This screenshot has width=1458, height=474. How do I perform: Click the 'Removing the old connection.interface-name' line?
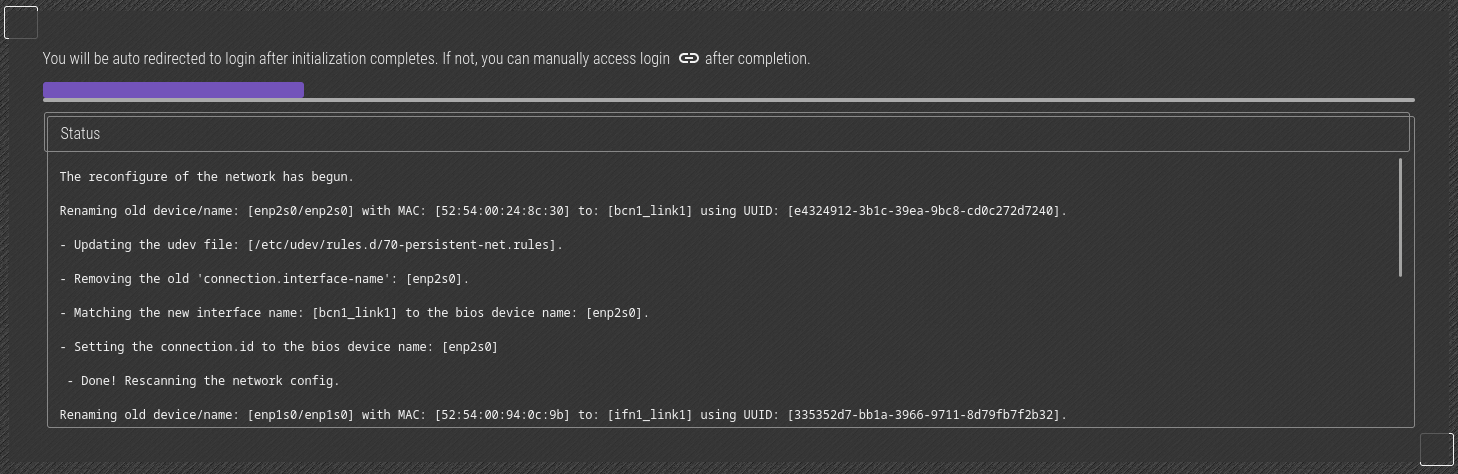click(x=264, y=279)
